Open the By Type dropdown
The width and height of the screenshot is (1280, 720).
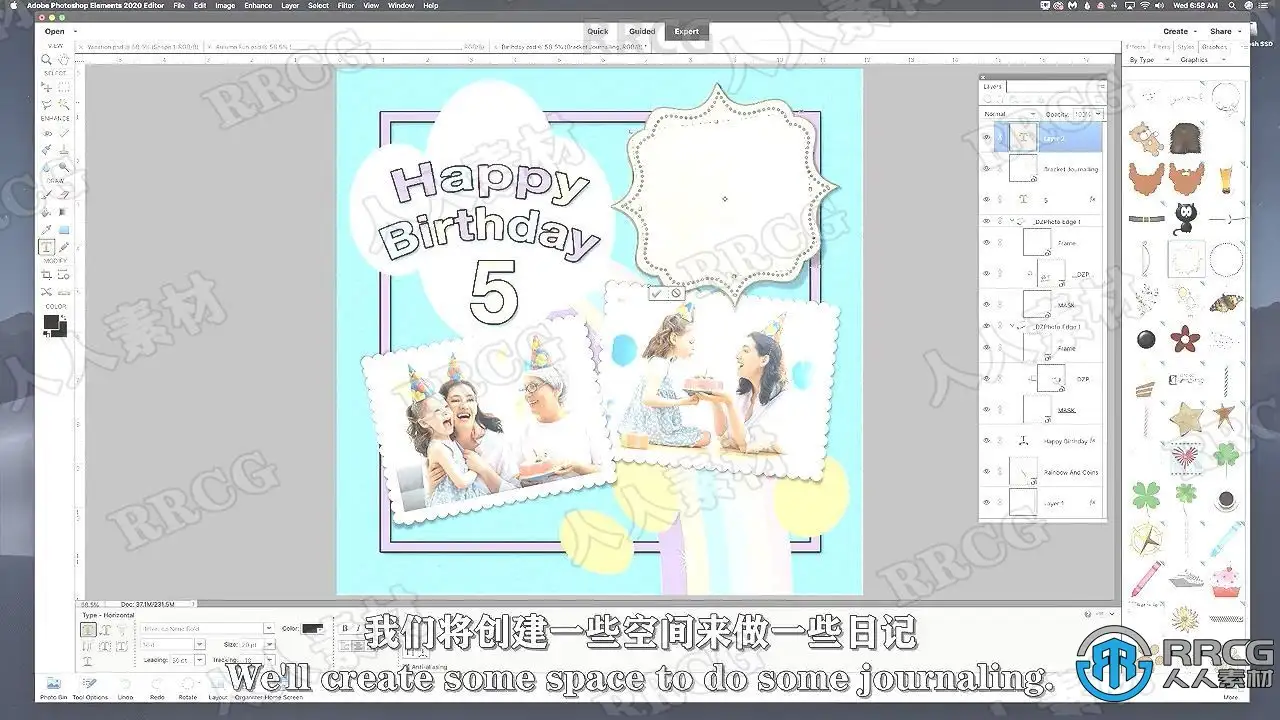tap(1151, 60)
